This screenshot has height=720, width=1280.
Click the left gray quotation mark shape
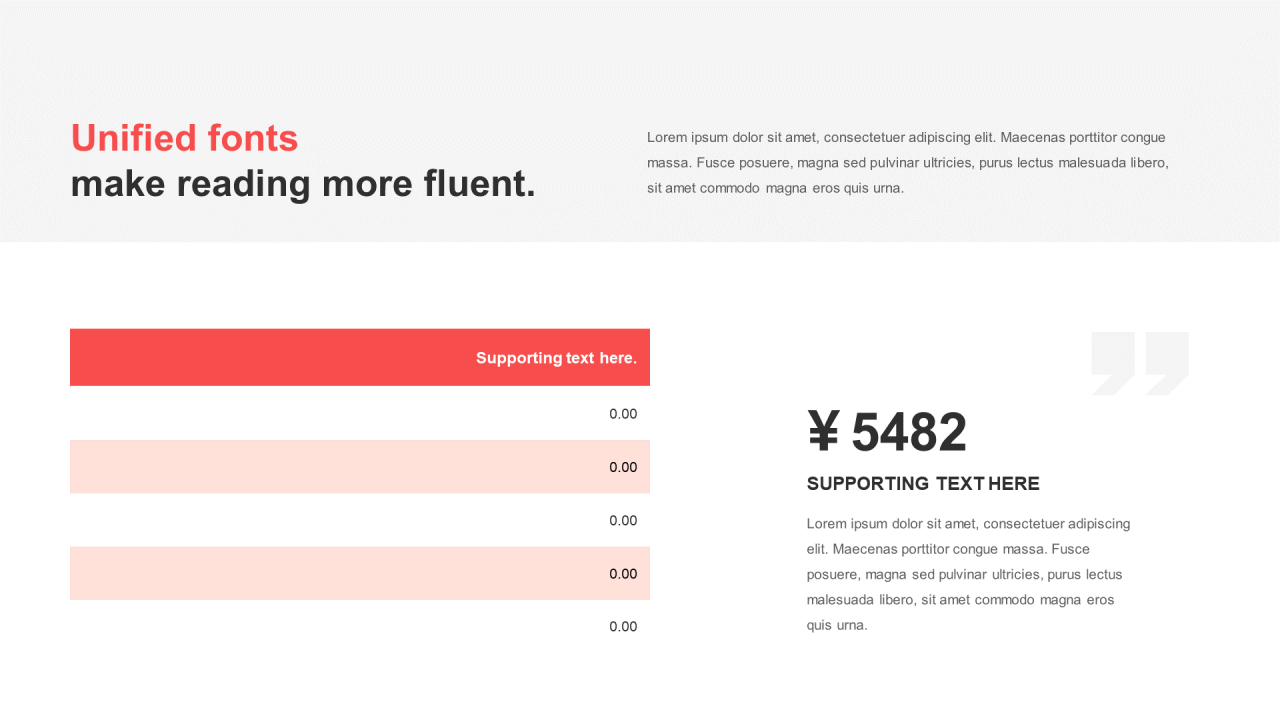[x=1113, y=360]
